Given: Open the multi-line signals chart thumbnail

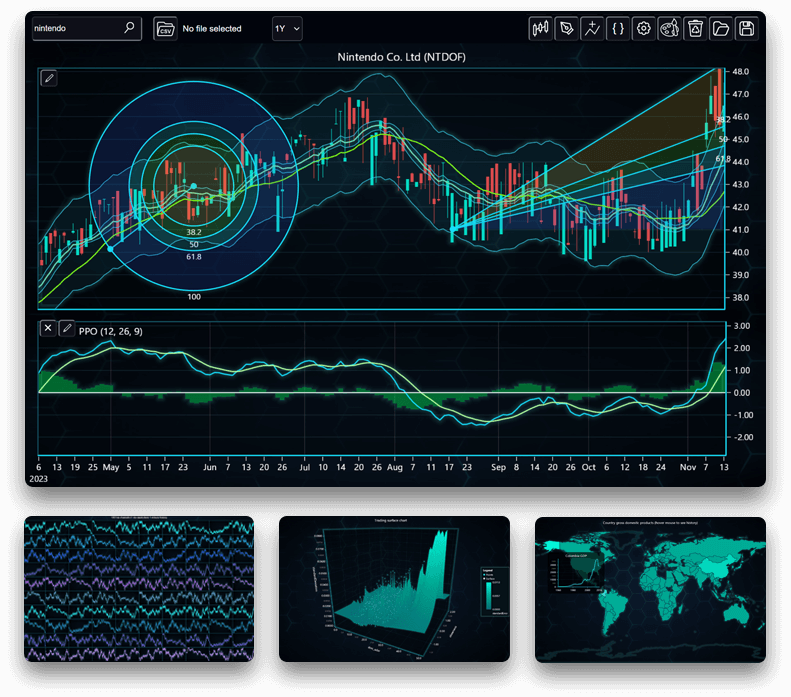Looking at the screenshot, I should [x=139, y=589].
